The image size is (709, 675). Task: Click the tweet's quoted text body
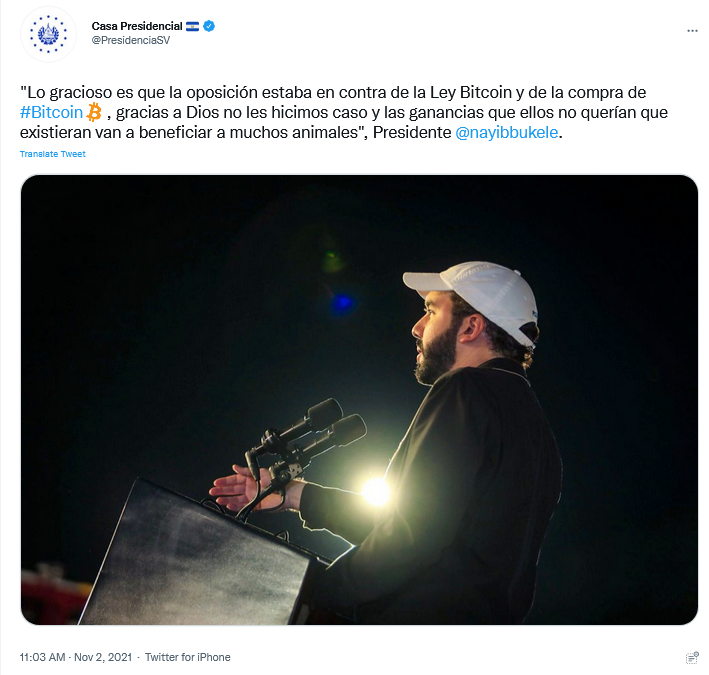[344, 112]
